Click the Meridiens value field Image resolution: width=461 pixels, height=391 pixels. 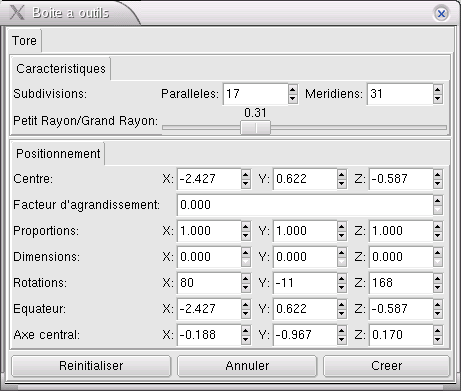coord(400,94)
